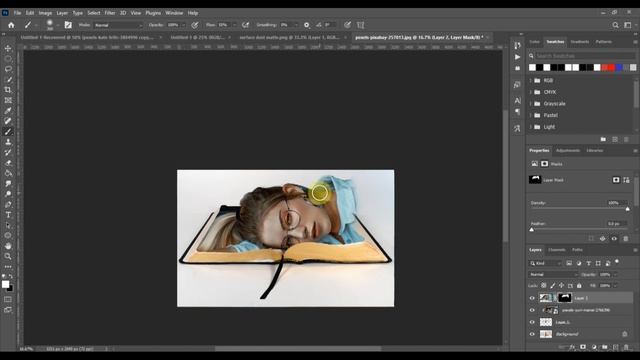Select the Frame tool
Viewport: 640px width, 360px height.
(8, 100)
